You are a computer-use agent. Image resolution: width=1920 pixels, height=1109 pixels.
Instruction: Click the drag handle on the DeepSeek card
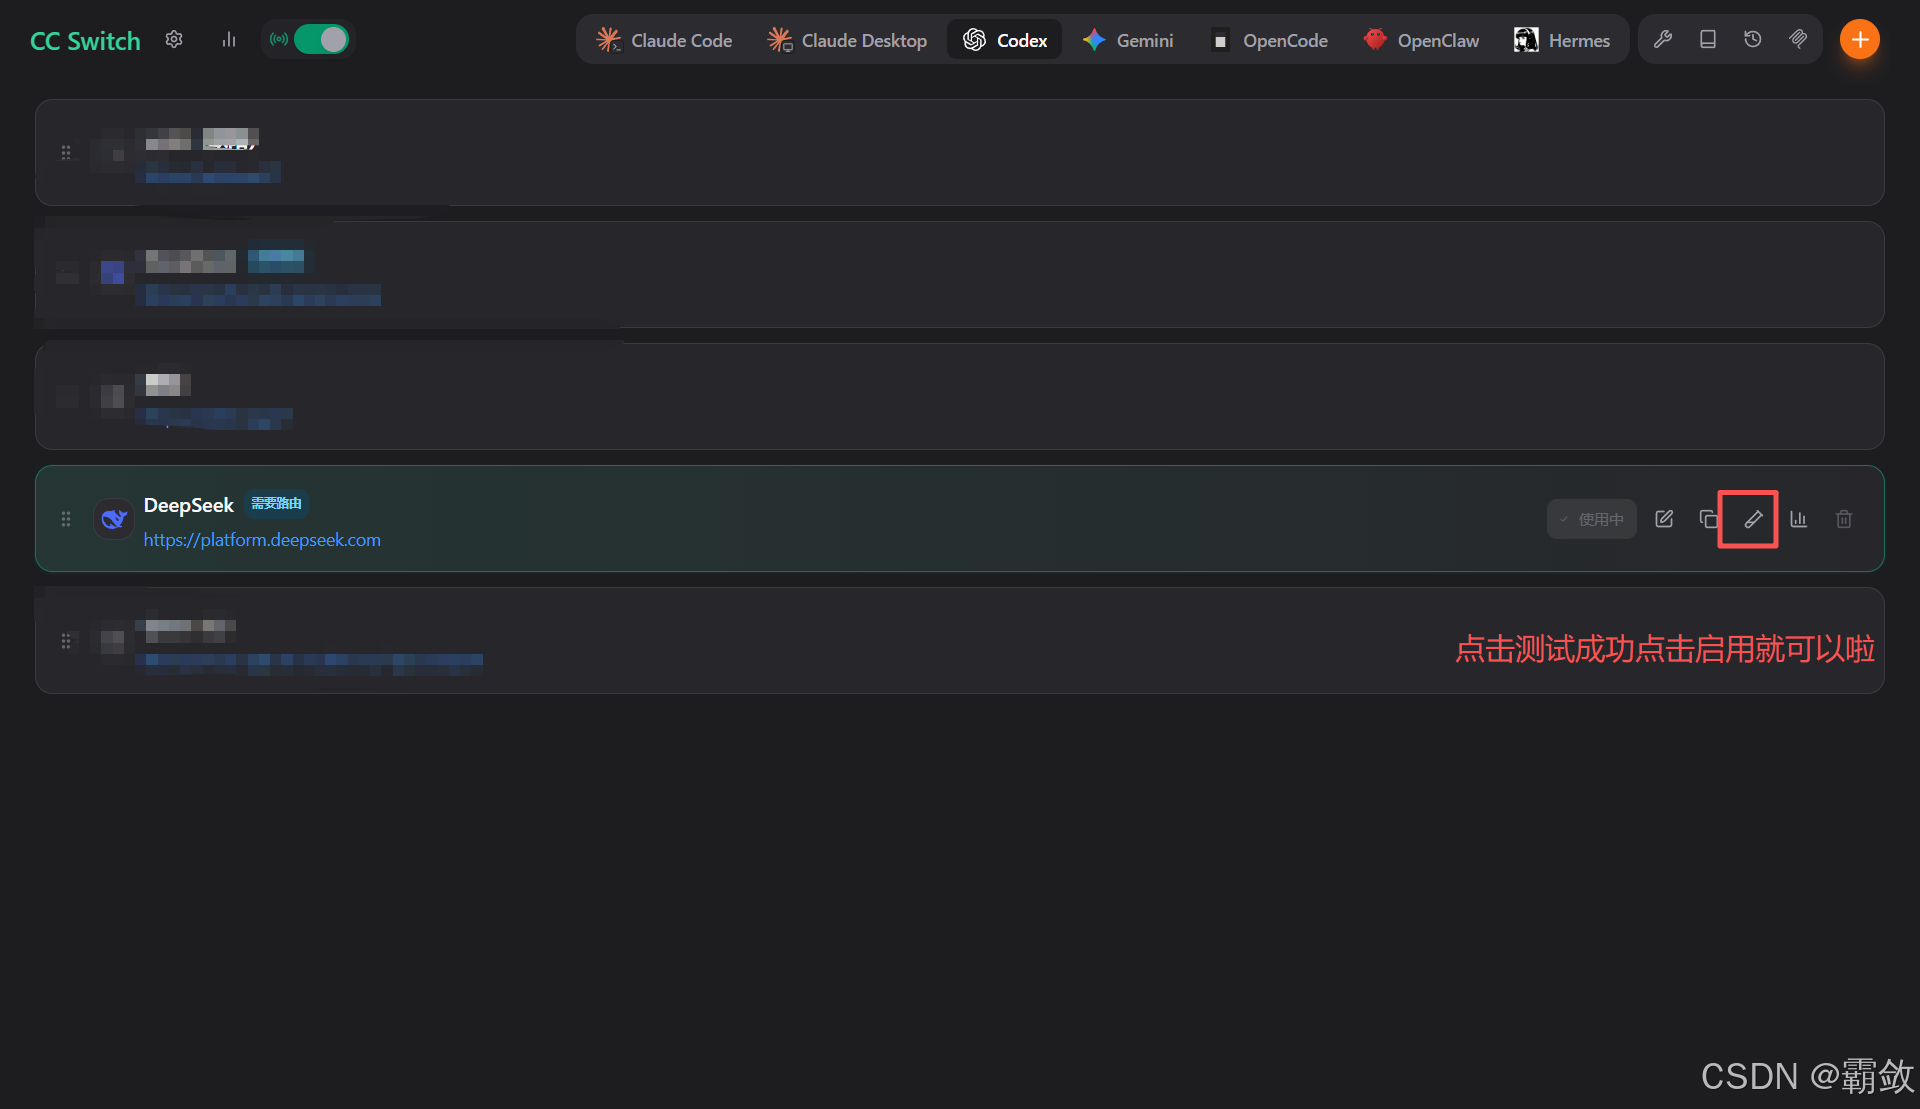tap(66, 519)
